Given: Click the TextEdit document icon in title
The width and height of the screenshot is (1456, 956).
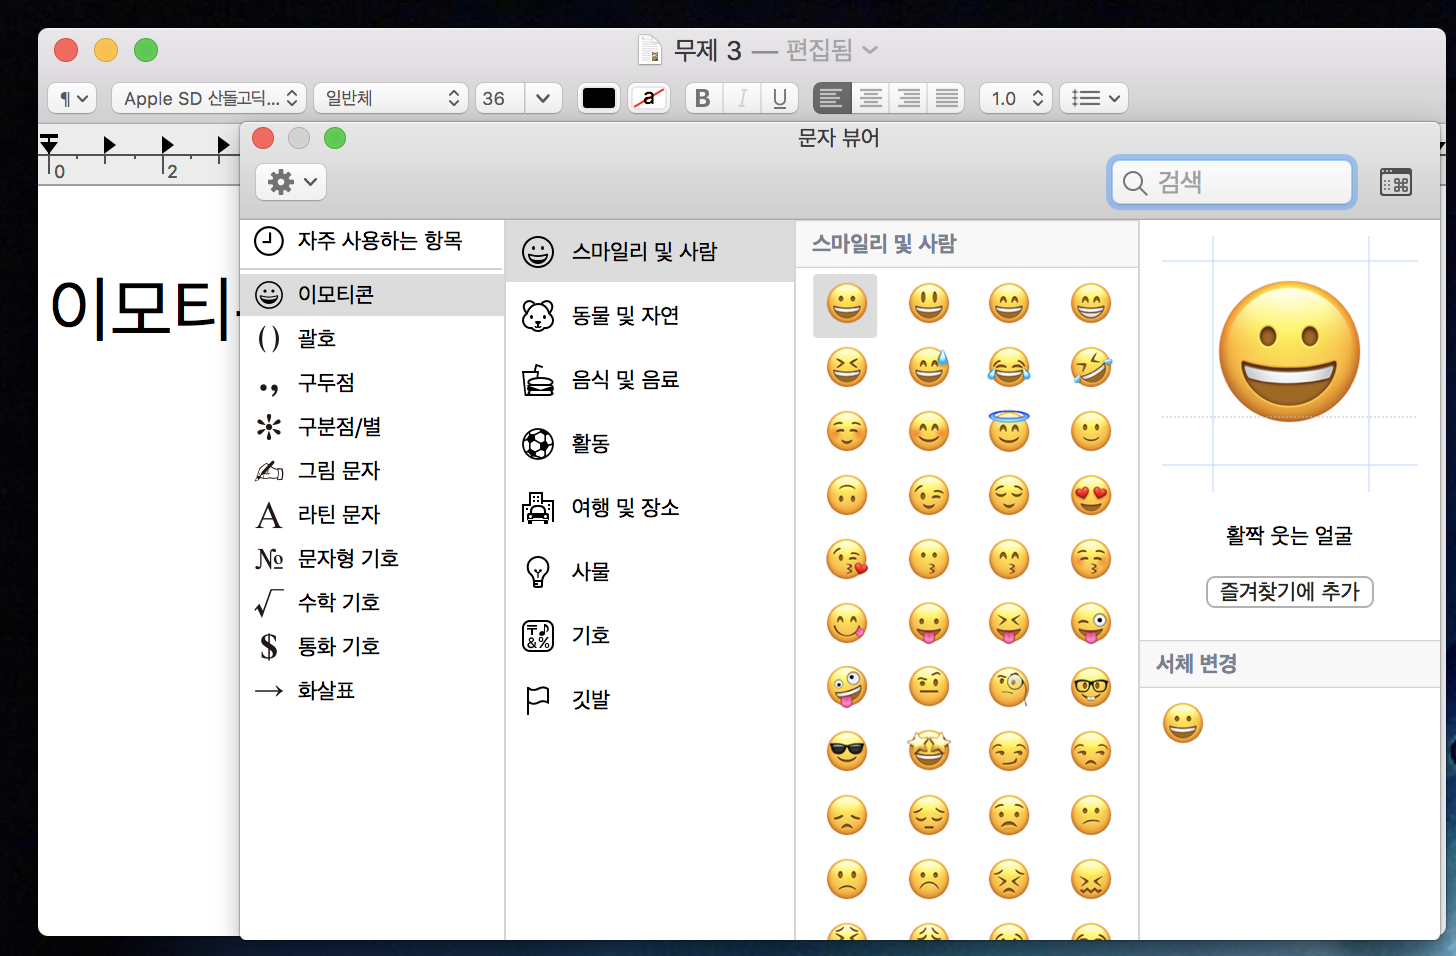Looking at the screenshot, I should (650, 49).
